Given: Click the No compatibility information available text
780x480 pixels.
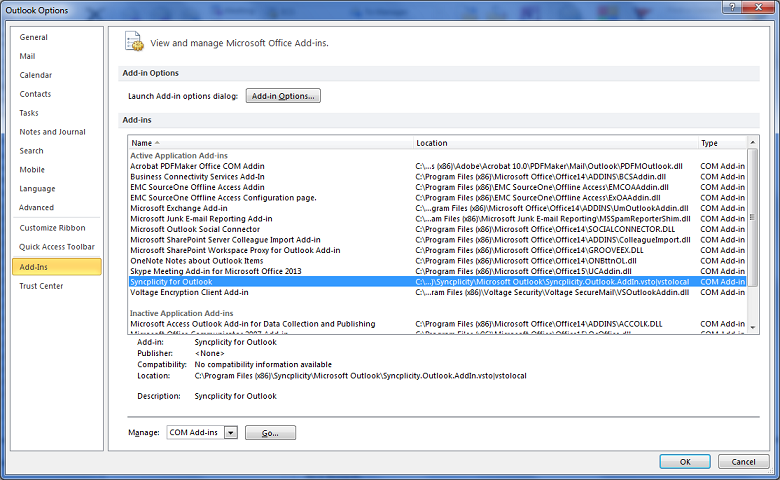Looking at the screenshot, I should pyautogui.click(x=263, y=365).
